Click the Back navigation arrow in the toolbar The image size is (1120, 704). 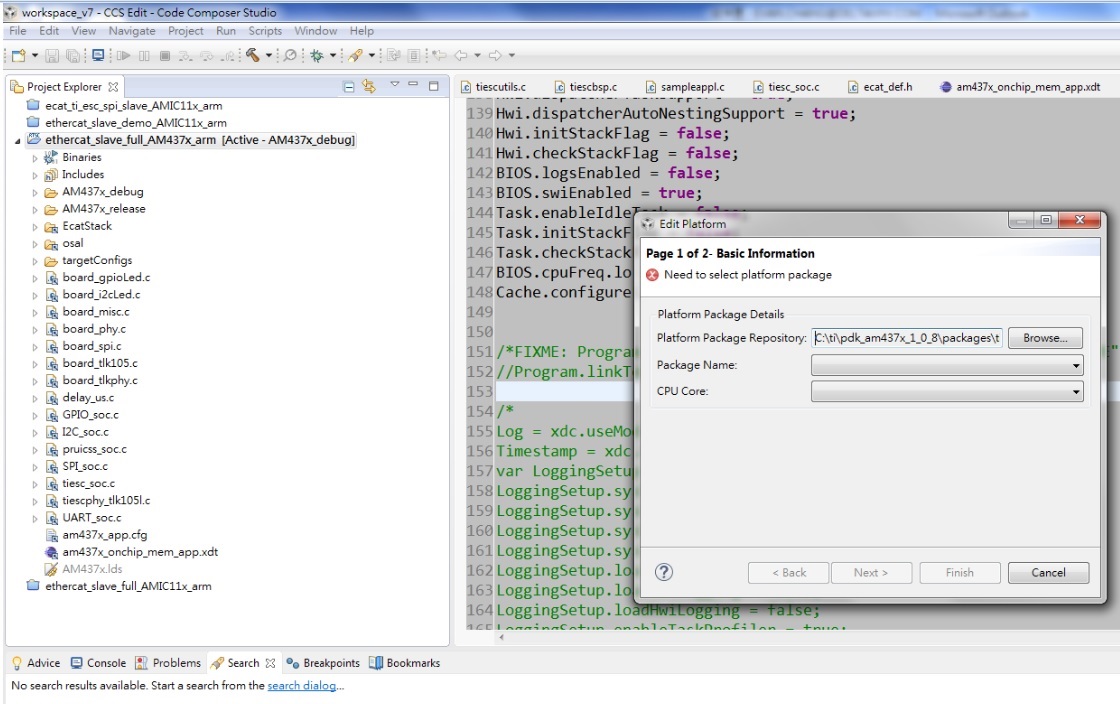tap(461, 55)
